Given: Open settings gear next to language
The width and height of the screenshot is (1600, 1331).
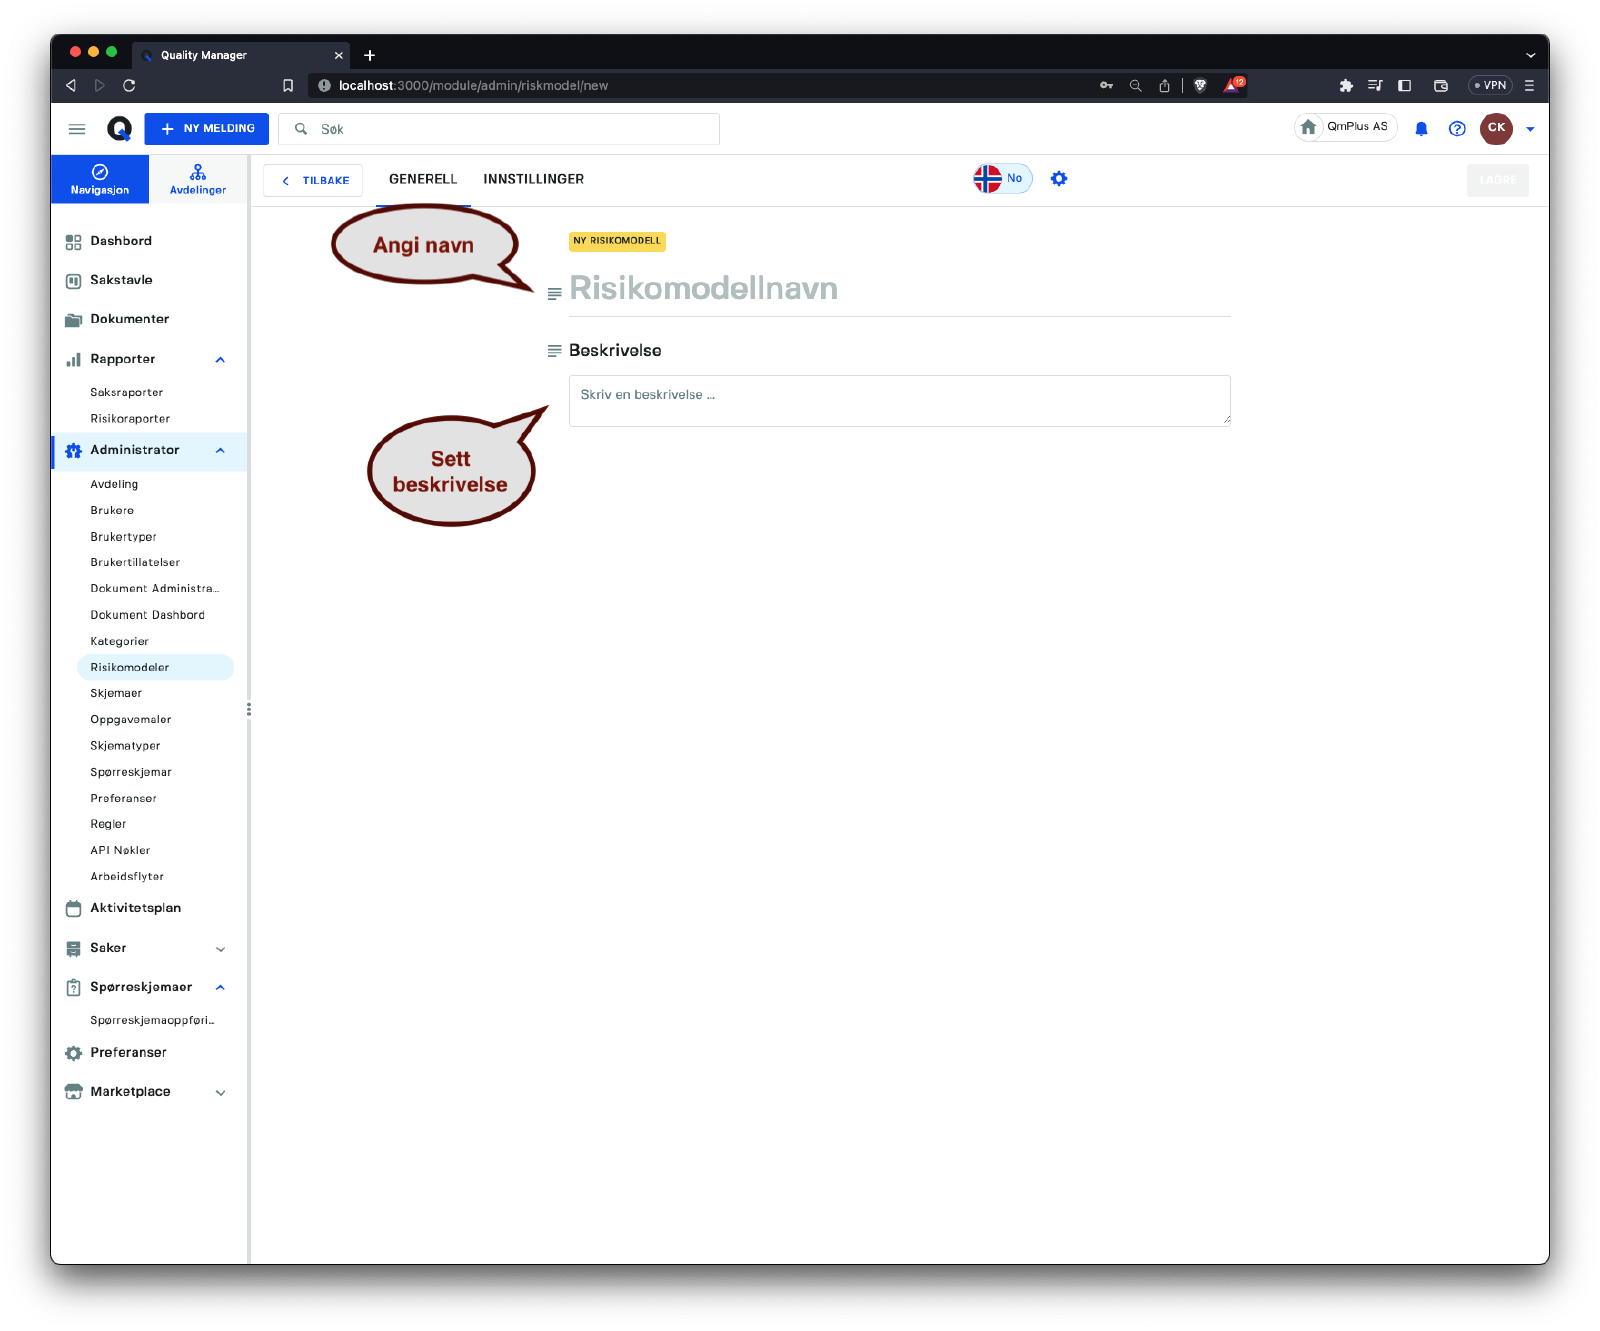Looking at the screenshot, I should click(1059, 179).
